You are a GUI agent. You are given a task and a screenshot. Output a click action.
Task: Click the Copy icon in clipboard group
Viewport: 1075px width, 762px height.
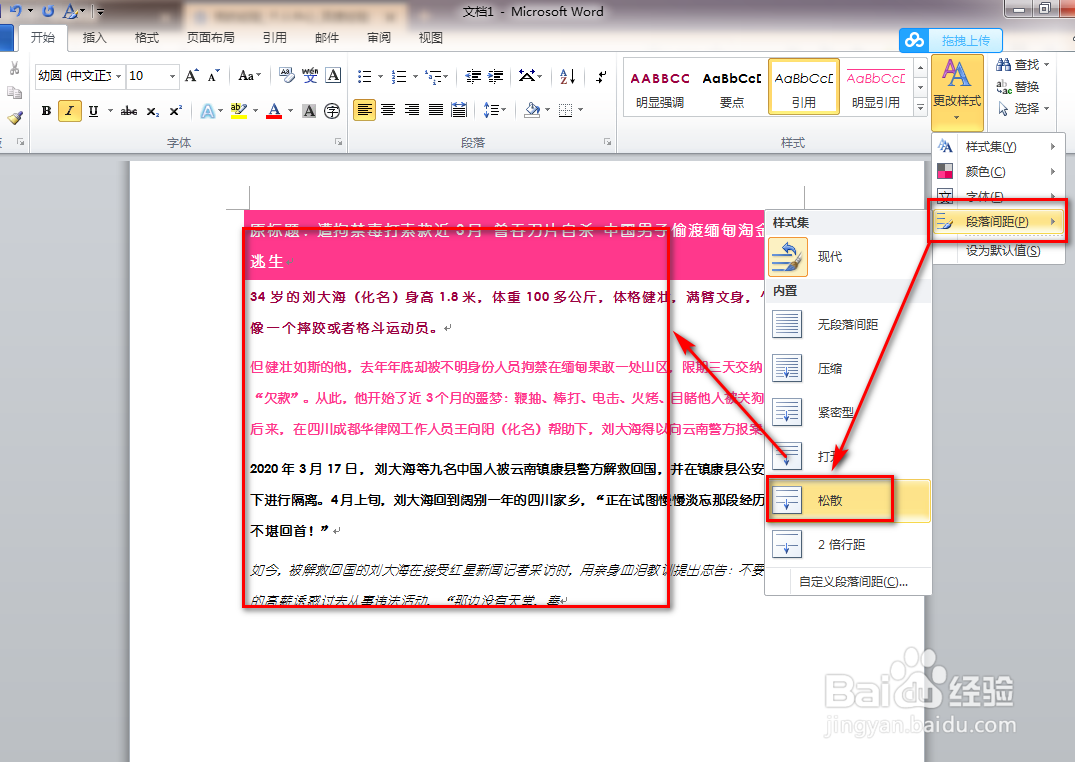coord(14,93)
